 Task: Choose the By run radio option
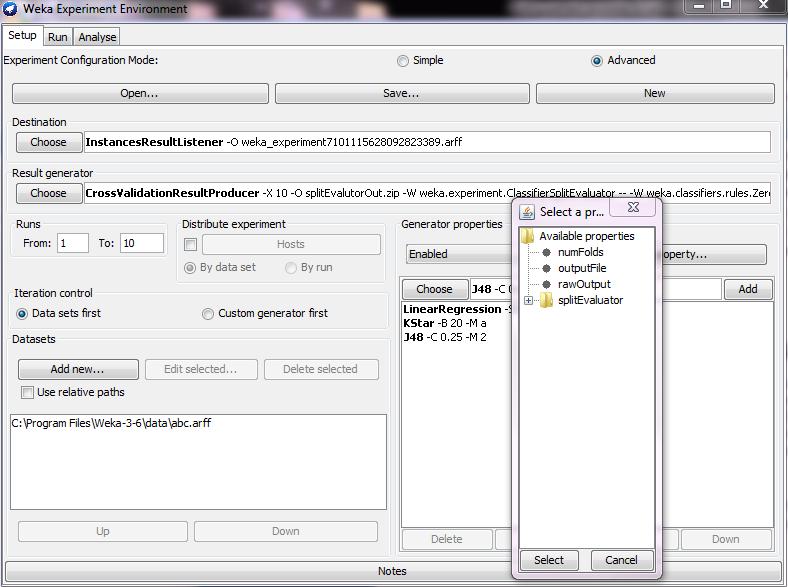[290, 268]
